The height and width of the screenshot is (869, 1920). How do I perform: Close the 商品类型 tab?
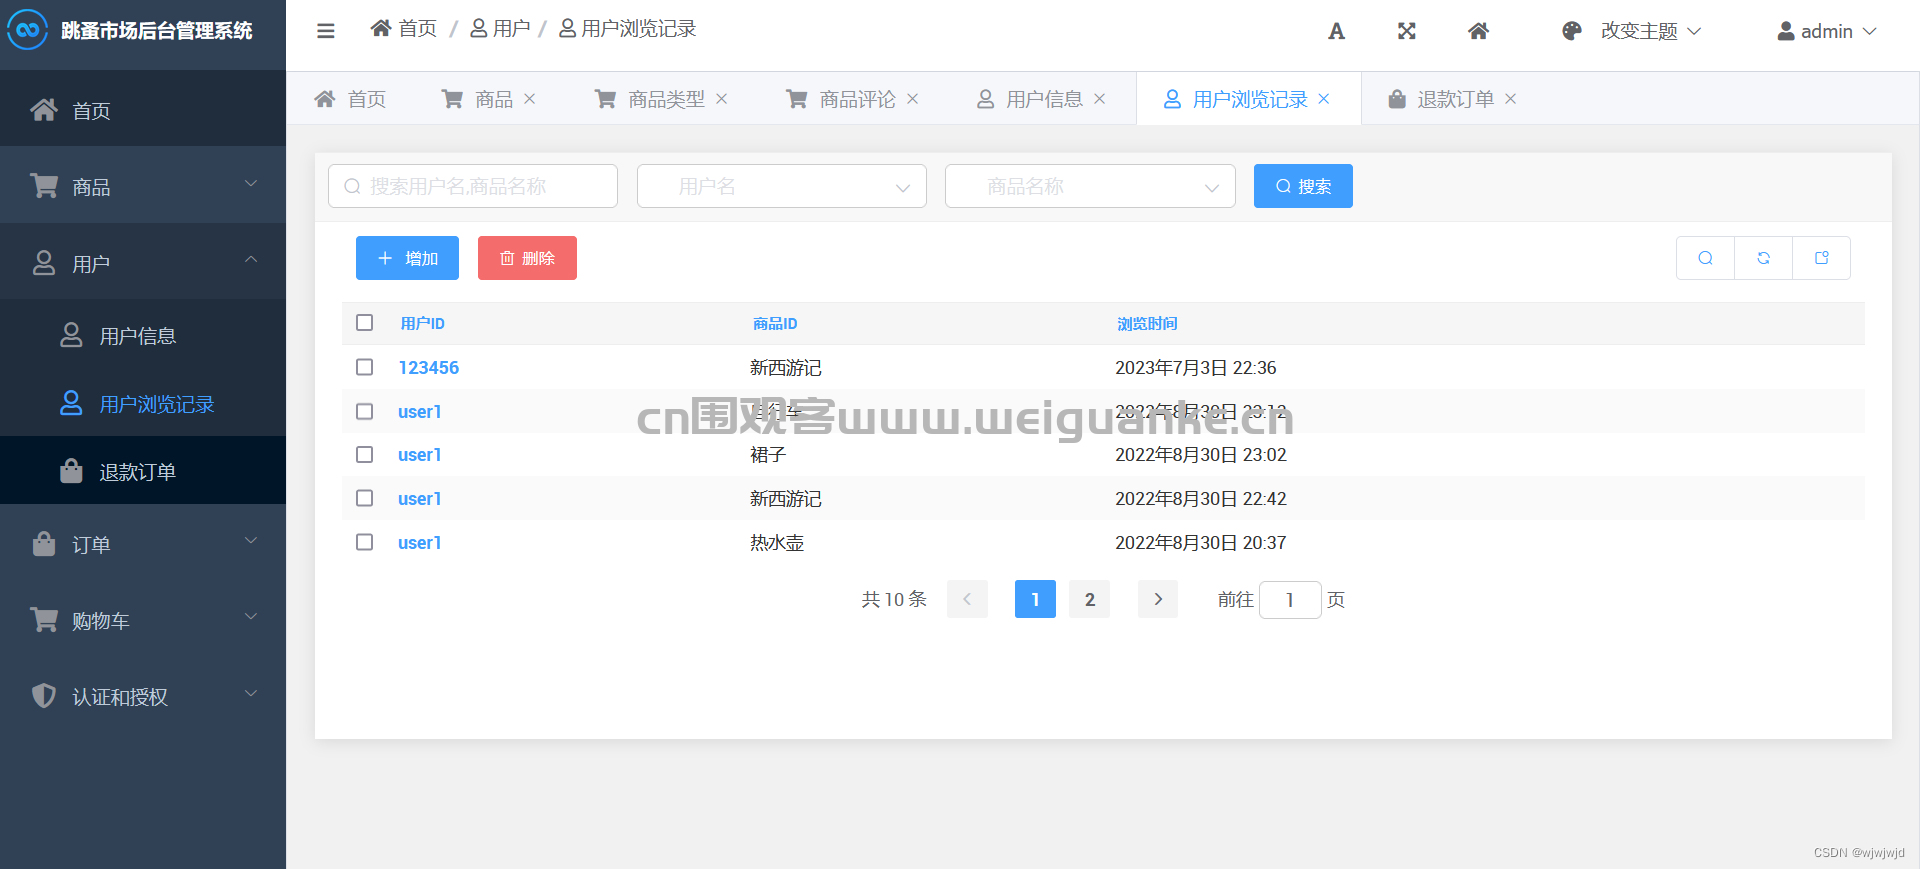(721, 99)
